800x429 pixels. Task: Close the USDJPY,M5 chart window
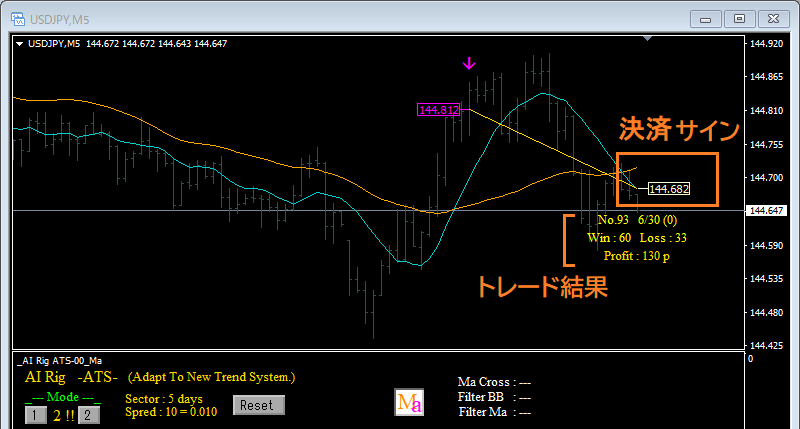pyautogui.click(x=773, y=19)
